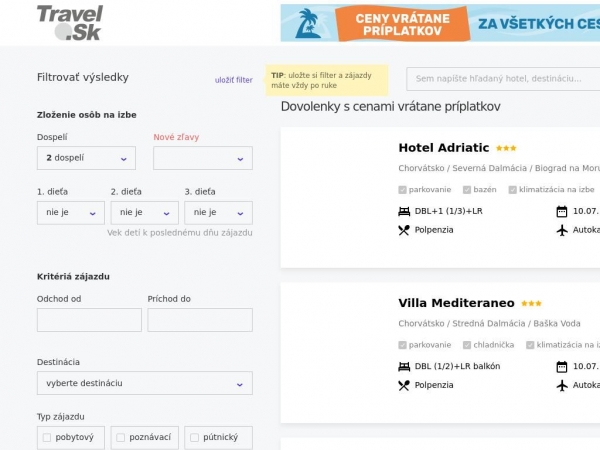Open the Hotel Adriatic title link
The image size is (600, 450).
point(444,148)
